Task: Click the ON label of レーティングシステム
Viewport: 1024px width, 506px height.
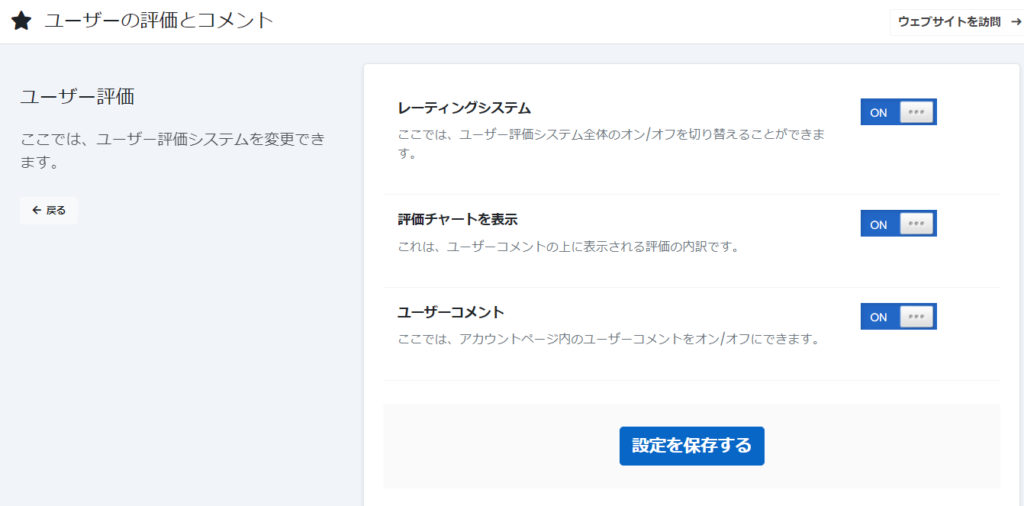Action: pyautogui.click(x=879, y=112)
